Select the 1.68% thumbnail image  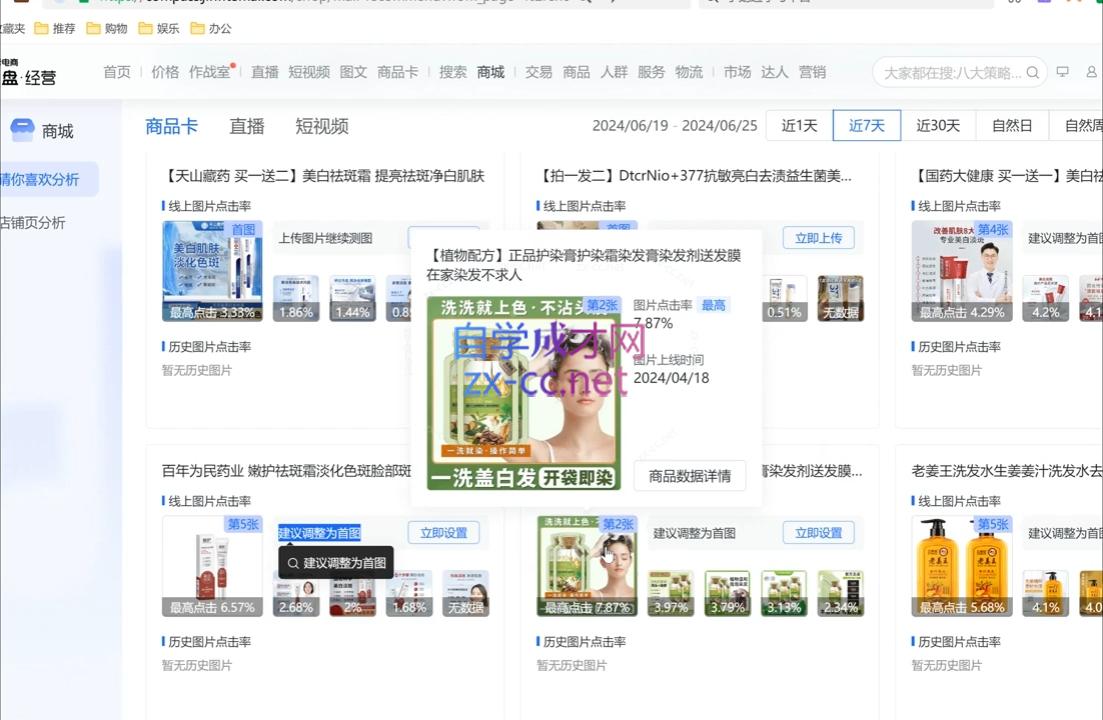(x=409, y=593)
